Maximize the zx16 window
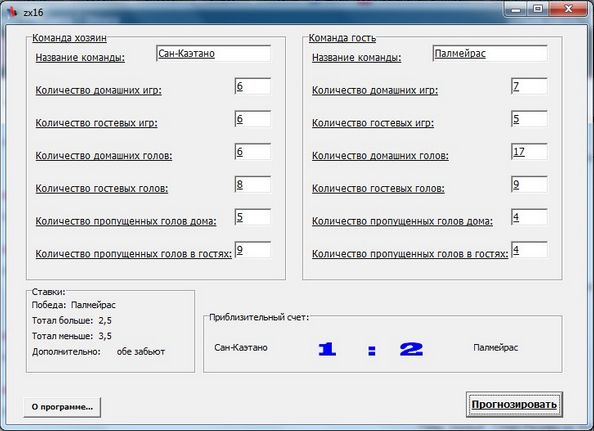This screenshot has width=594, height=431. point(538,9)
